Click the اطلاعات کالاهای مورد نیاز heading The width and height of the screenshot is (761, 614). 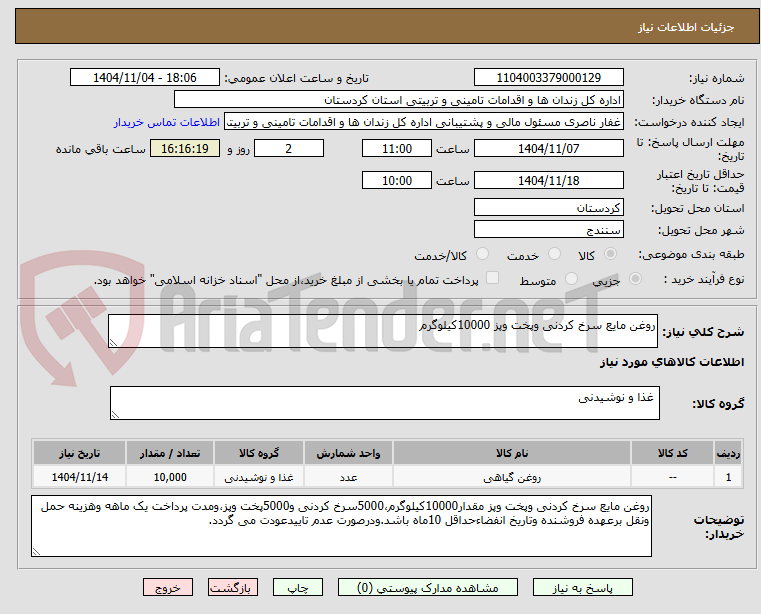(672, 362)
